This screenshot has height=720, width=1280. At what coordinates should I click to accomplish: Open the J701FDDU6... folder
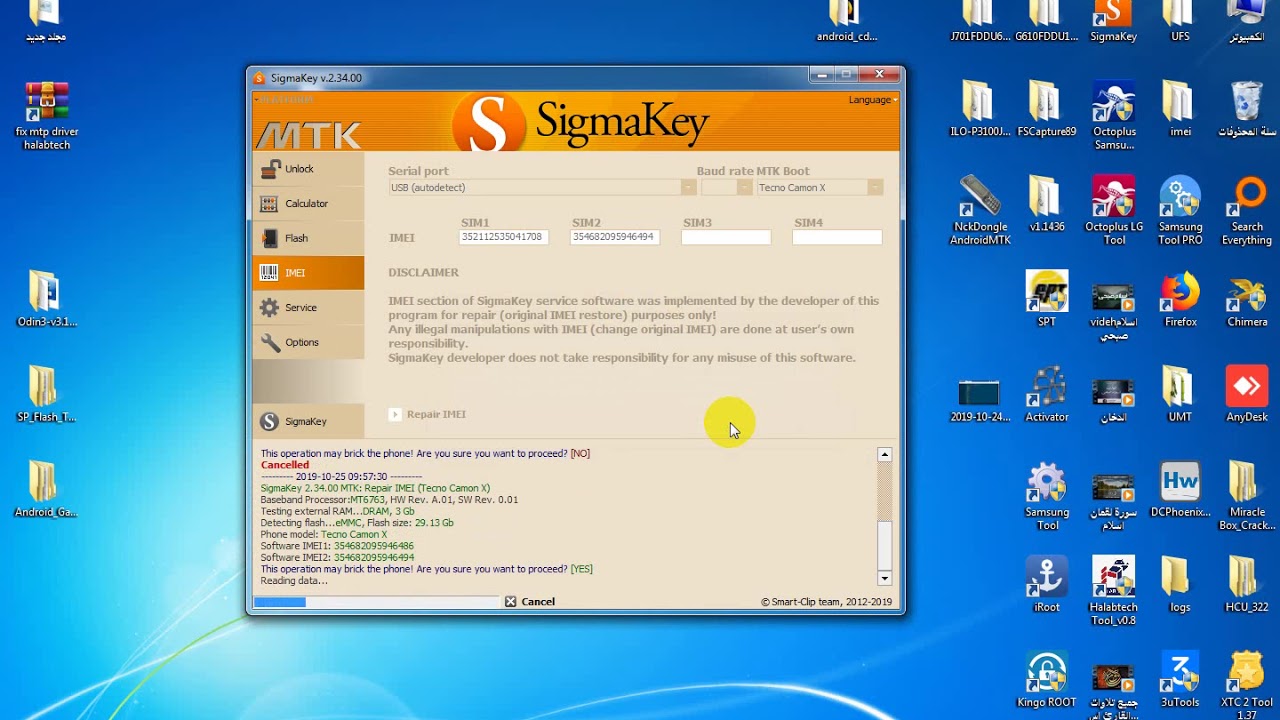point(980,21)
